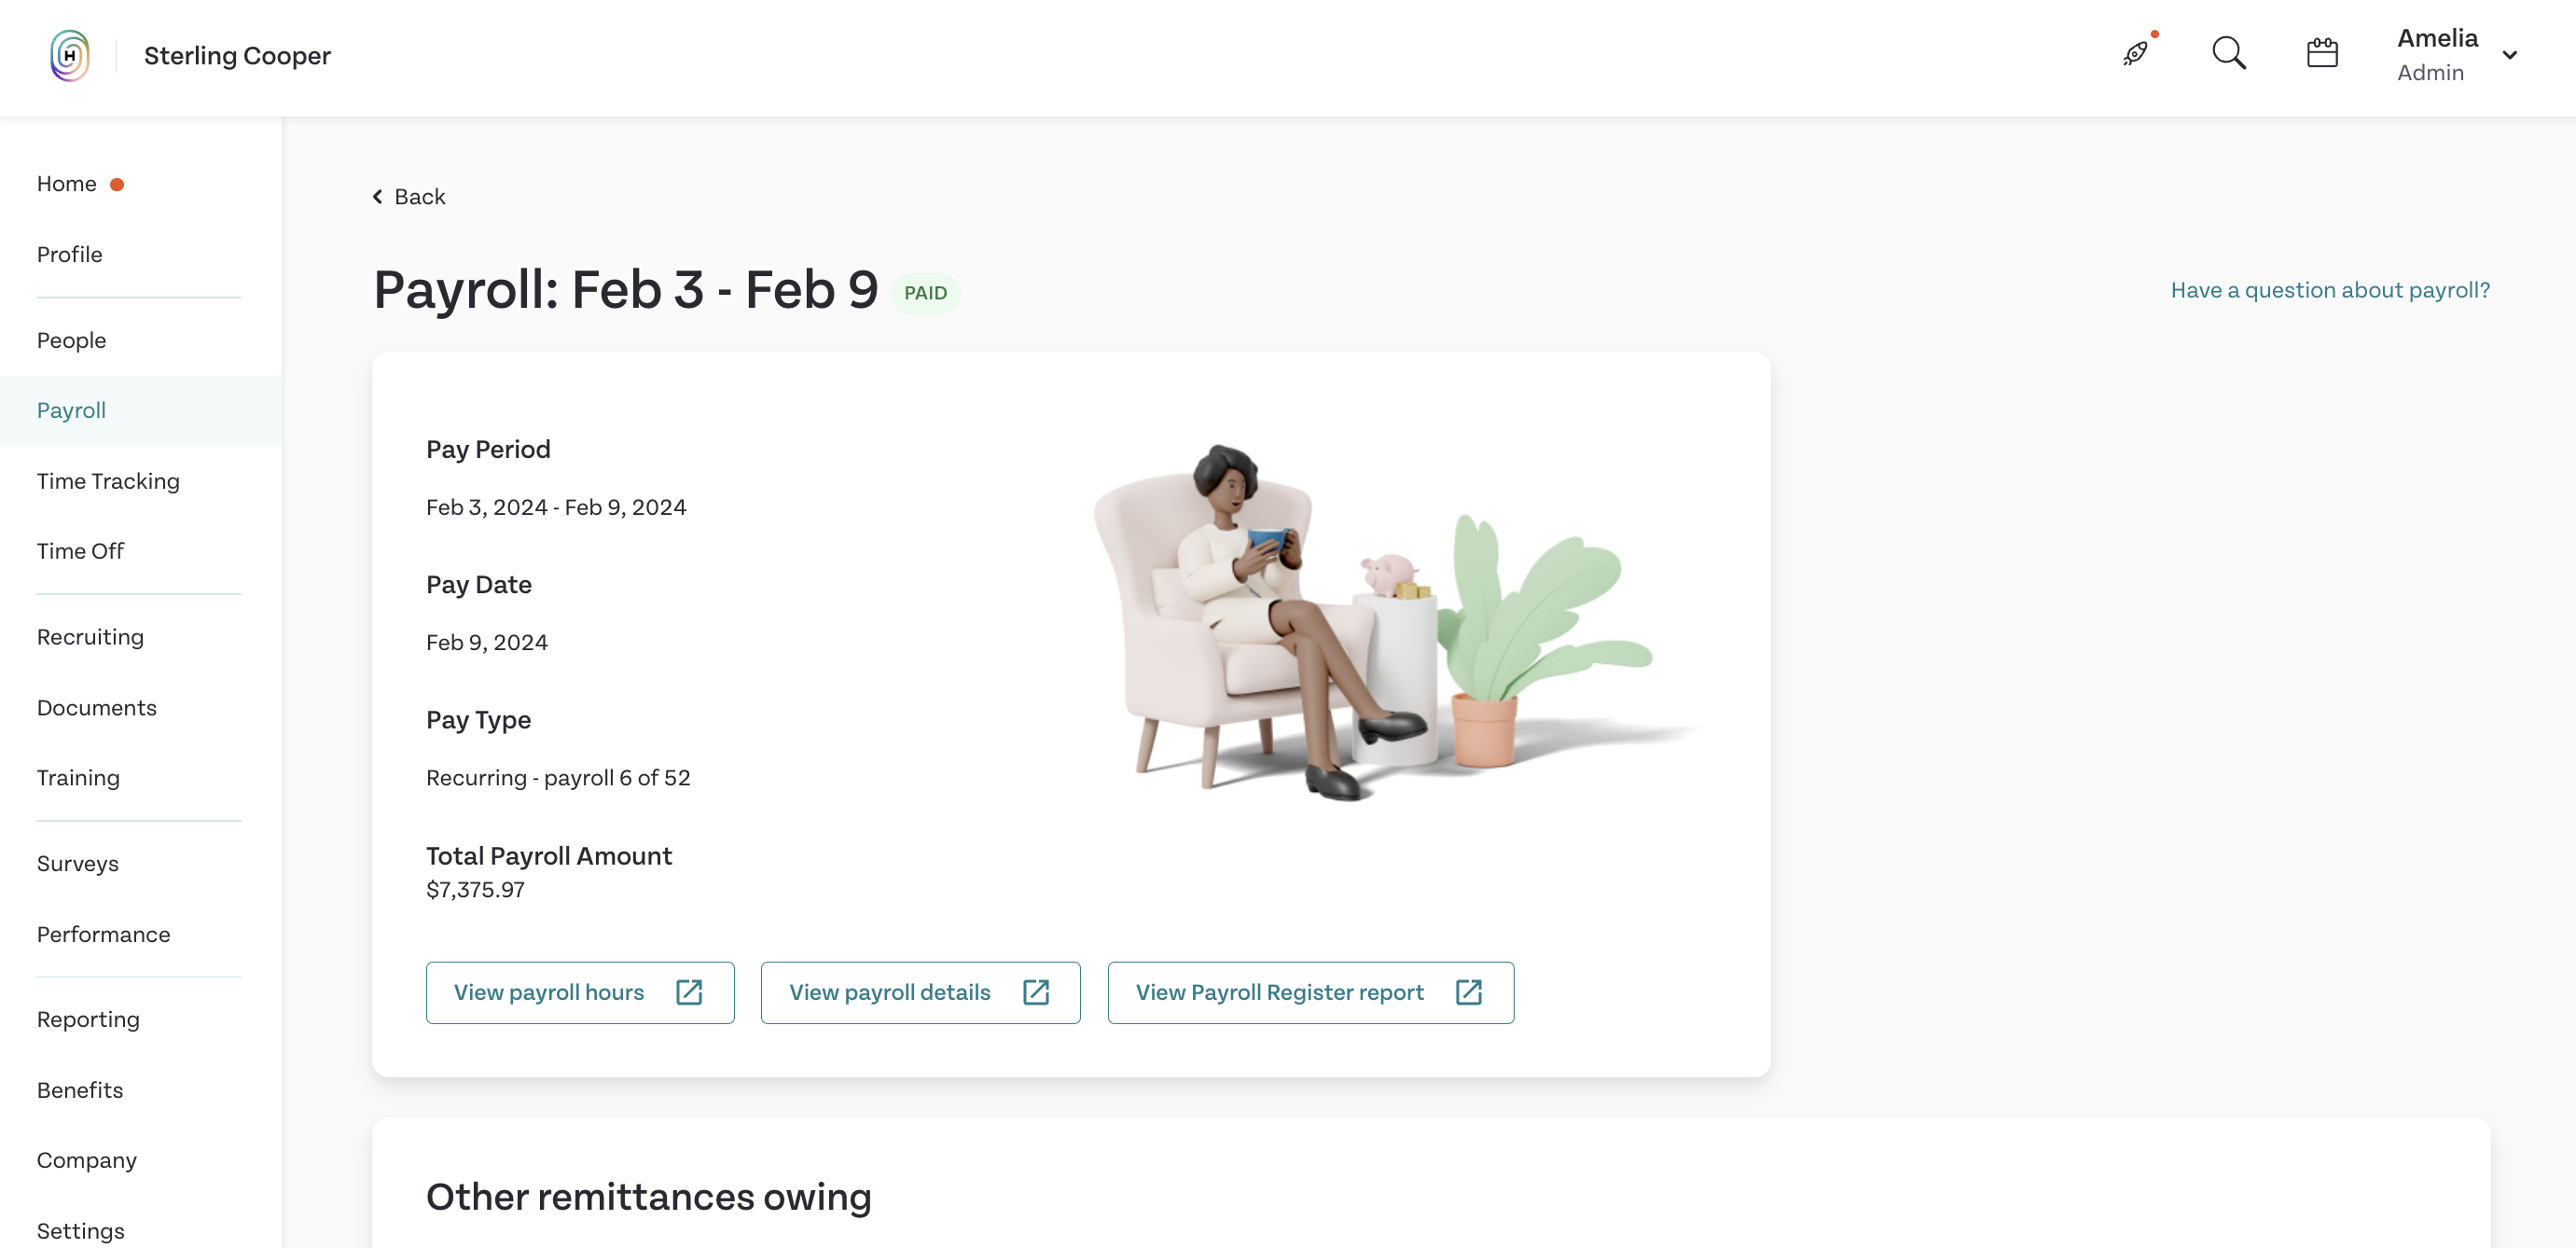Click the Humi logo icon
Viewport: 2576px width, 1248px height.
[69, 55]
